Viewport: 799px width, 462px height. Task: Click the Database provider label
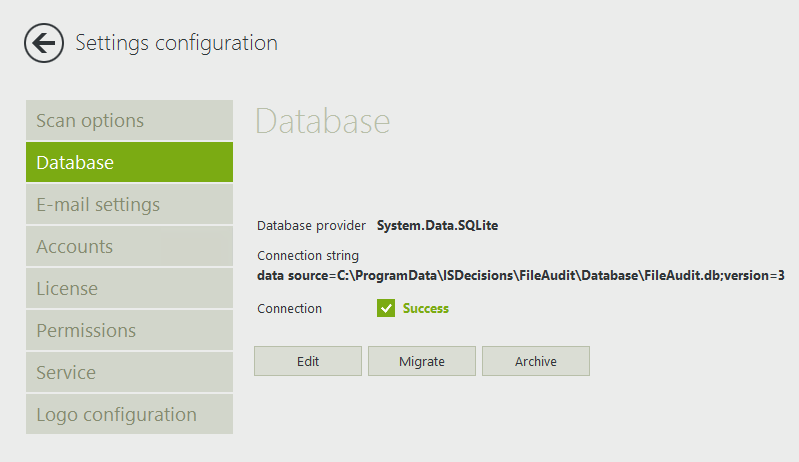pyautogui.click(x=311, y=225)
